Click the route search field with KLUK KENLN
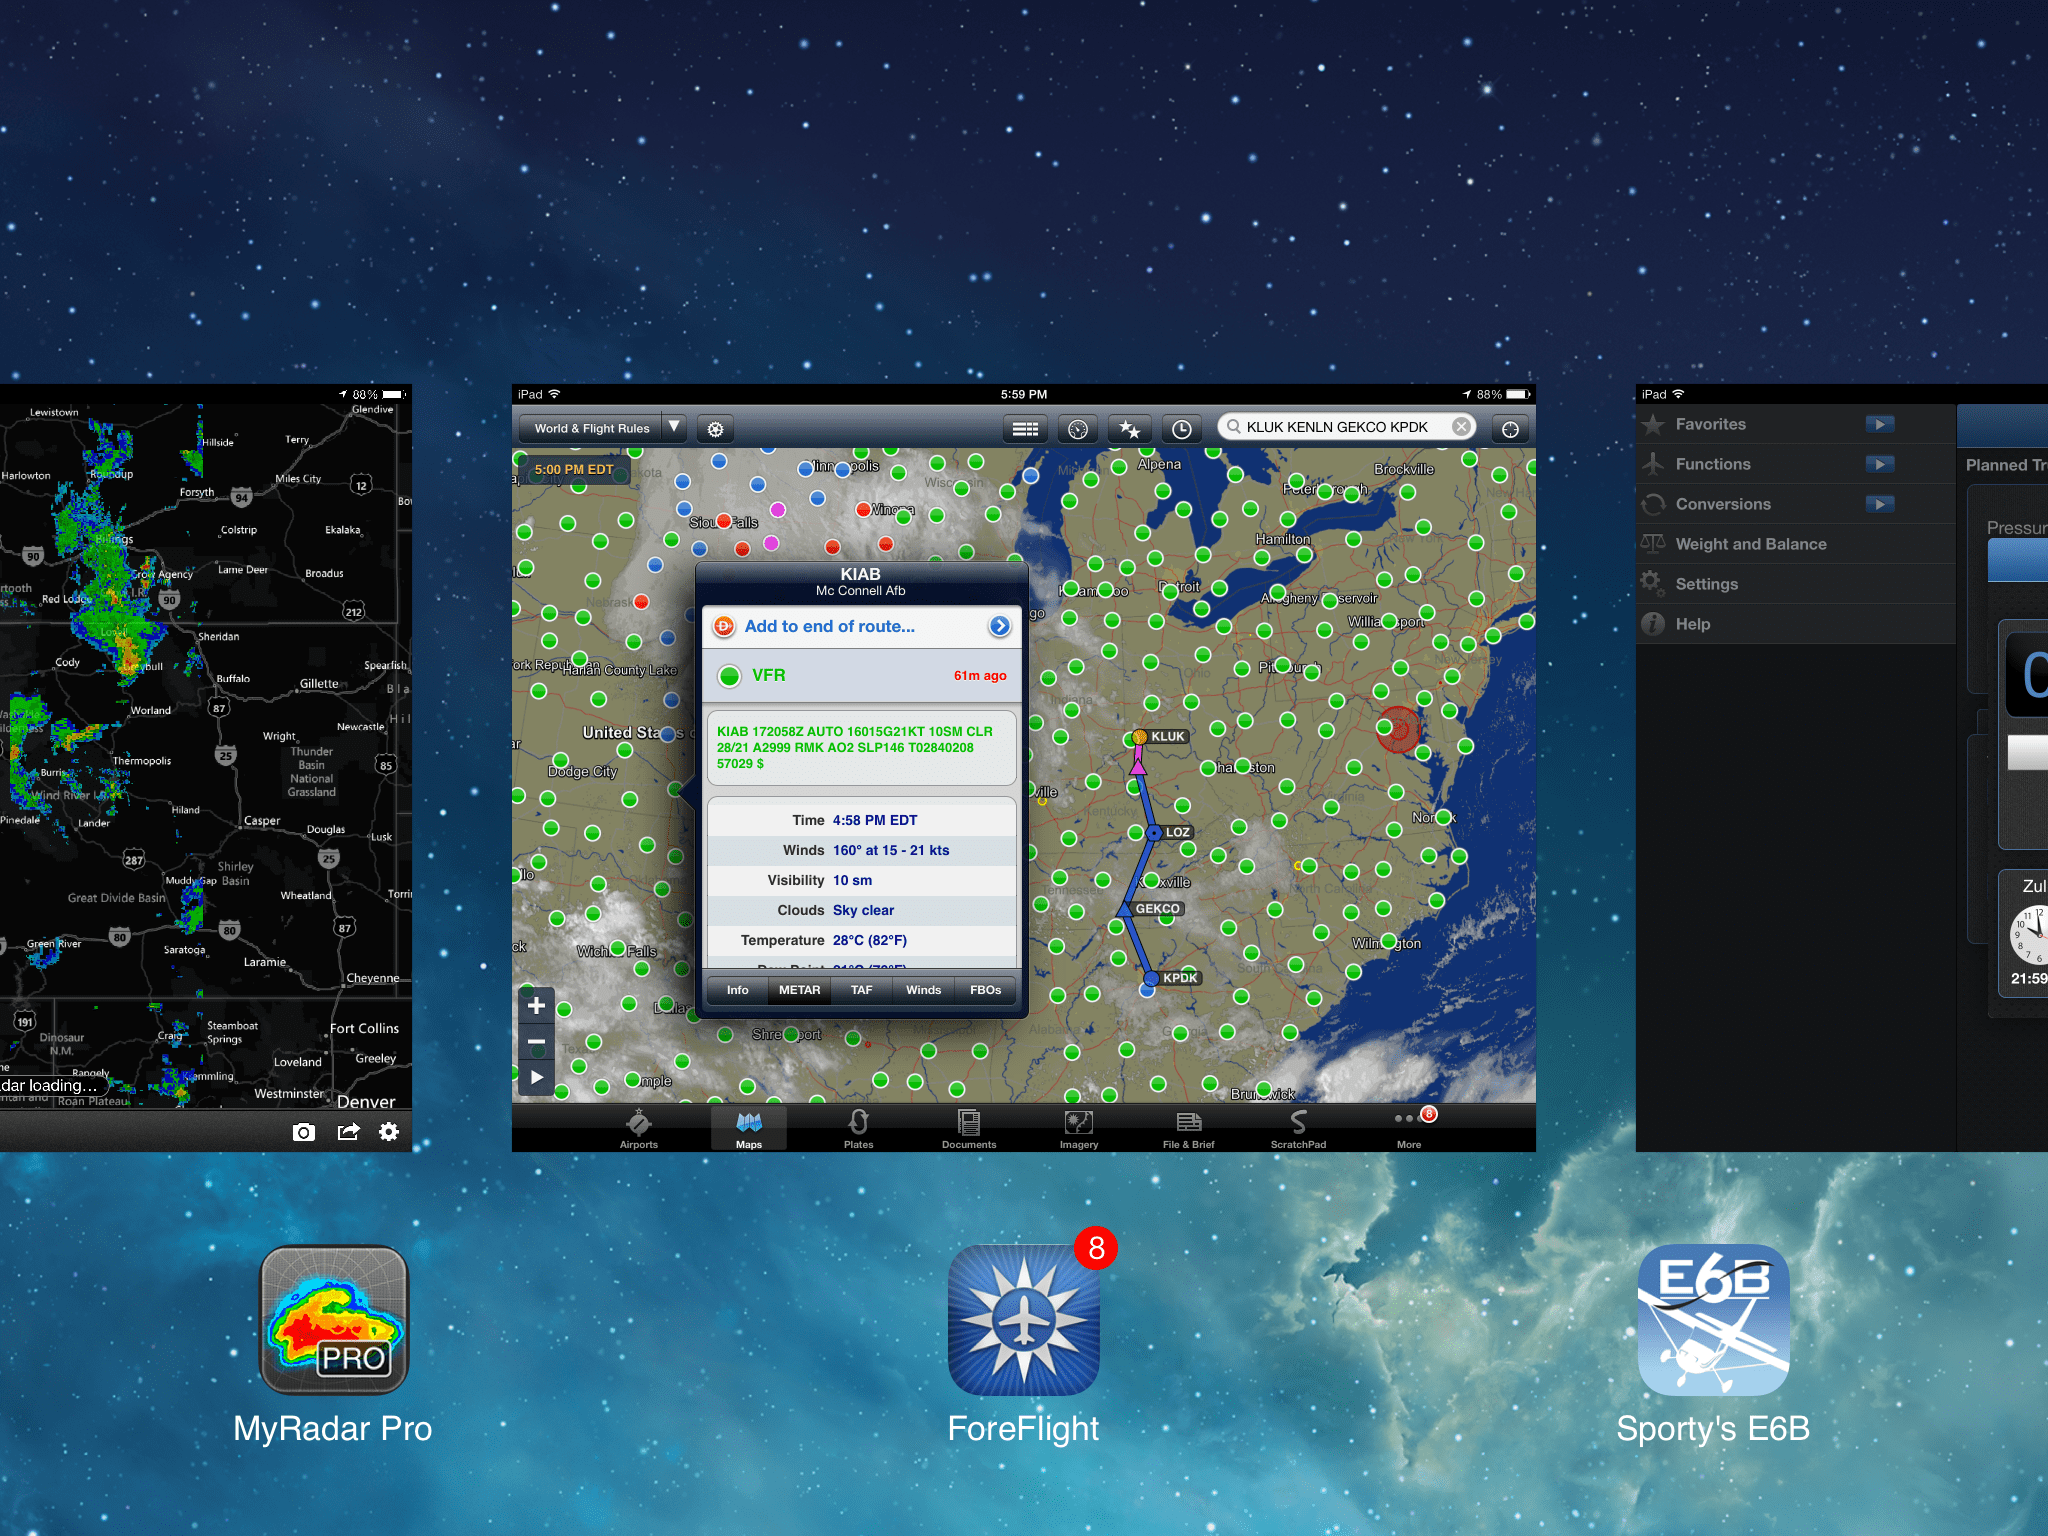Viewport: 2048px width, 1536px height. (1346, 427)
